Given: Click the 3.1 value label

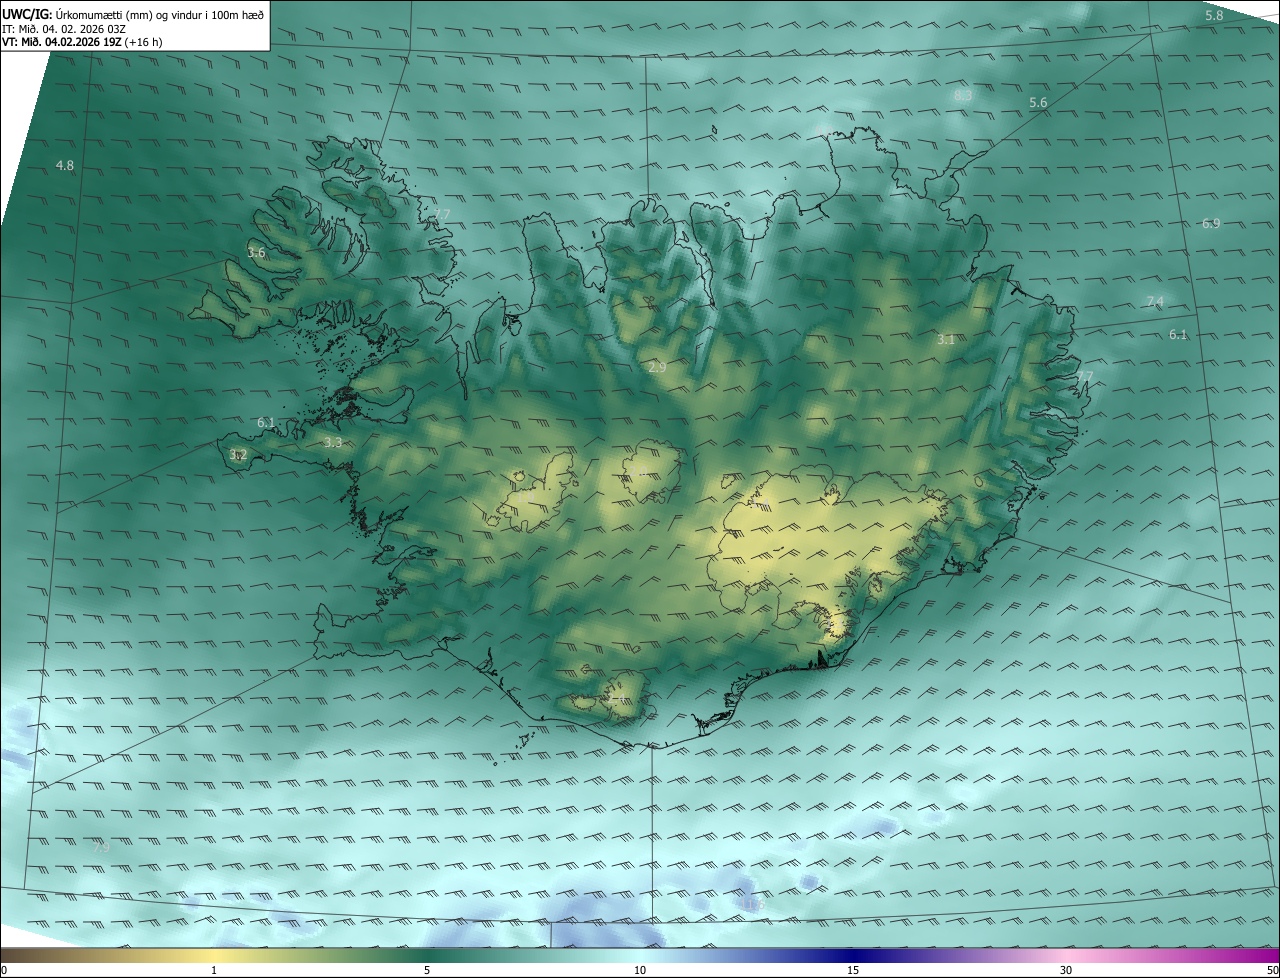Looking at the screenshot, I should pyautogui.click(x=945, y=340).
